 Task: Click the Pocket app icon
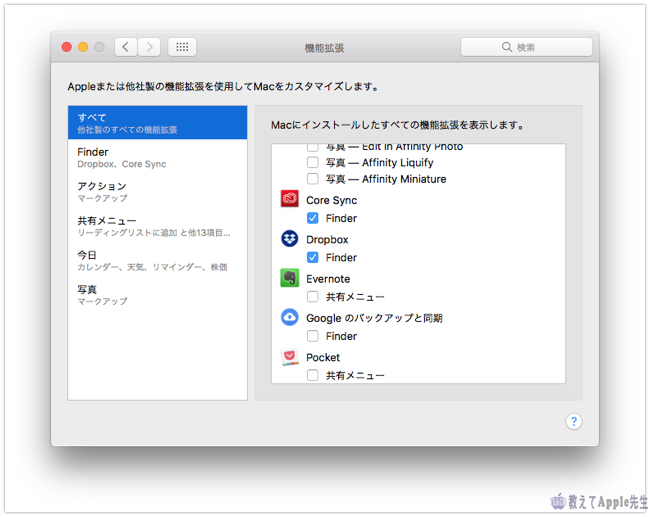click(x=289, y=357)
